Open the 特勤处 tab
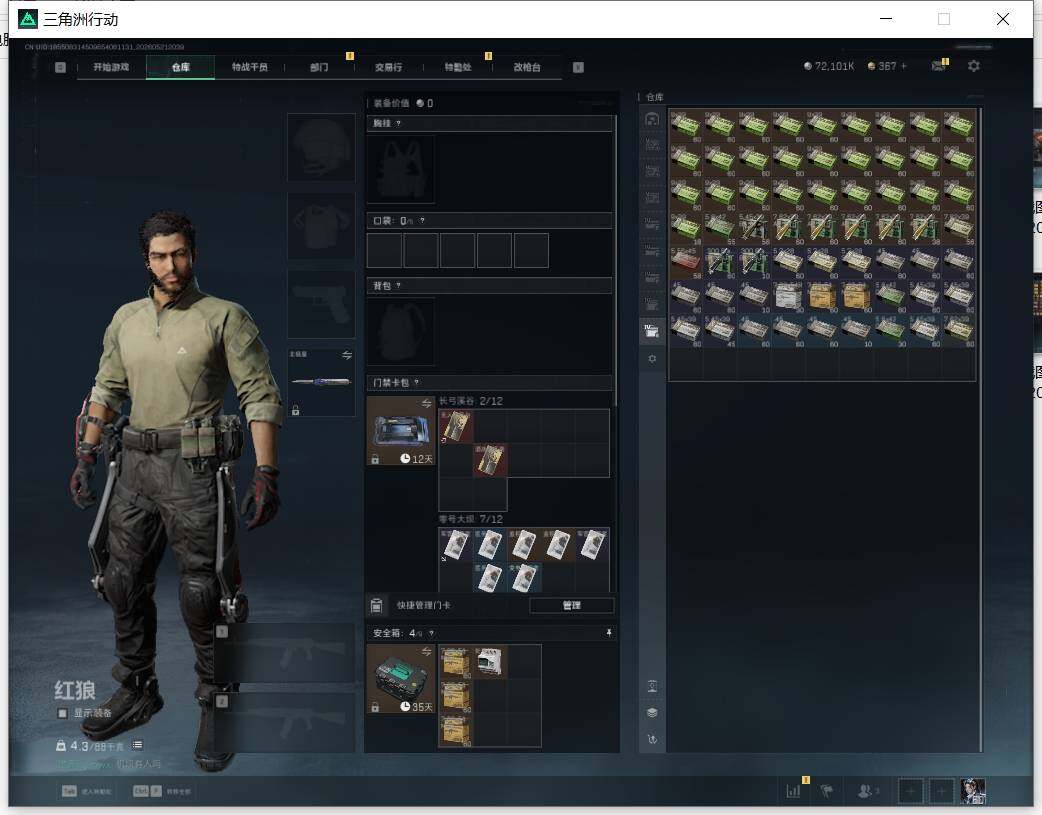1042x815 pixels. tap(458, 67)
